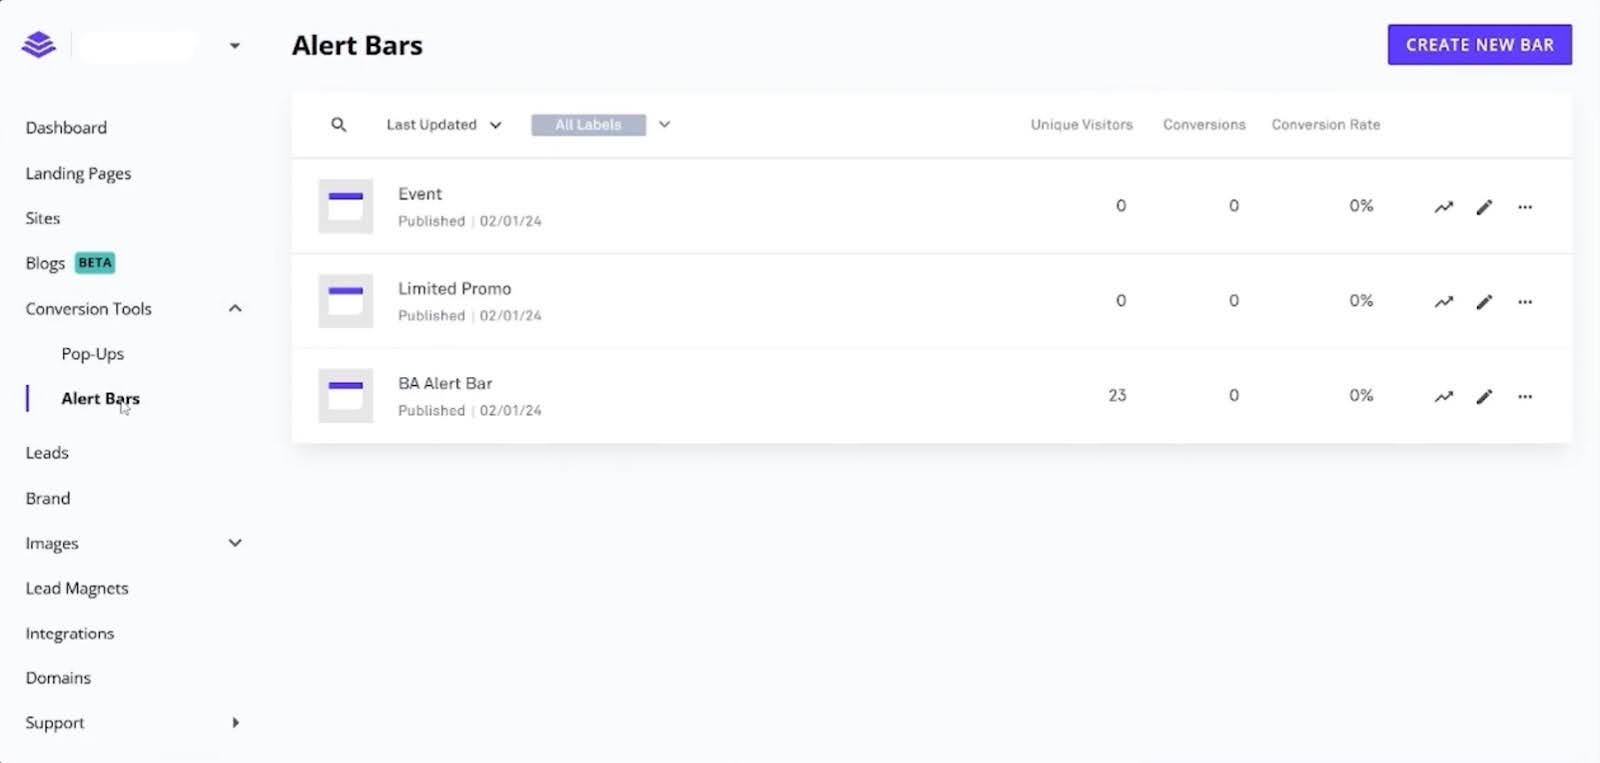This screenshot has height=763, width=1600.
Task: Open more options for Limited Promo bar
Action: coord(1525,302)
